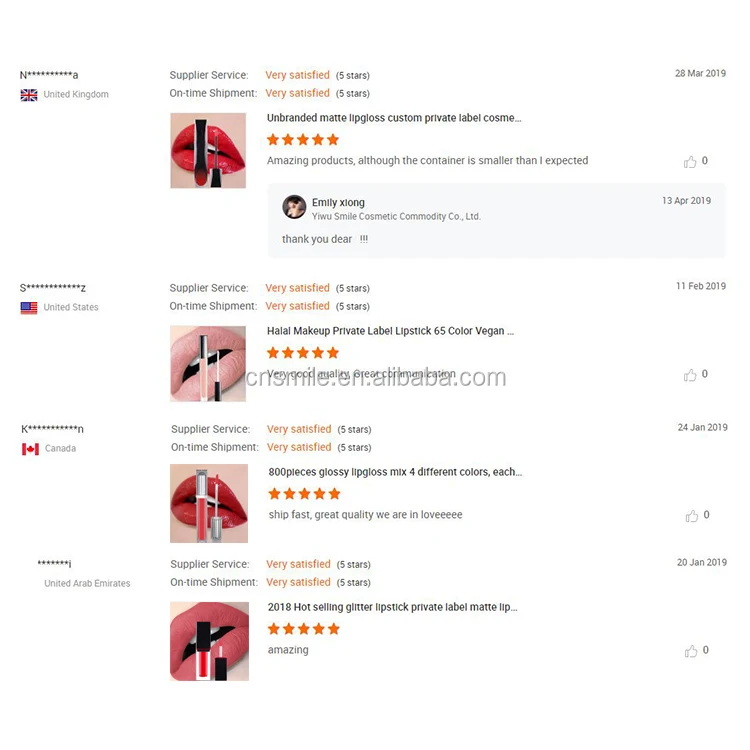Open '800pieces glossy lipgloss mix' product link
Screen dimensions: 750x750
395,472
